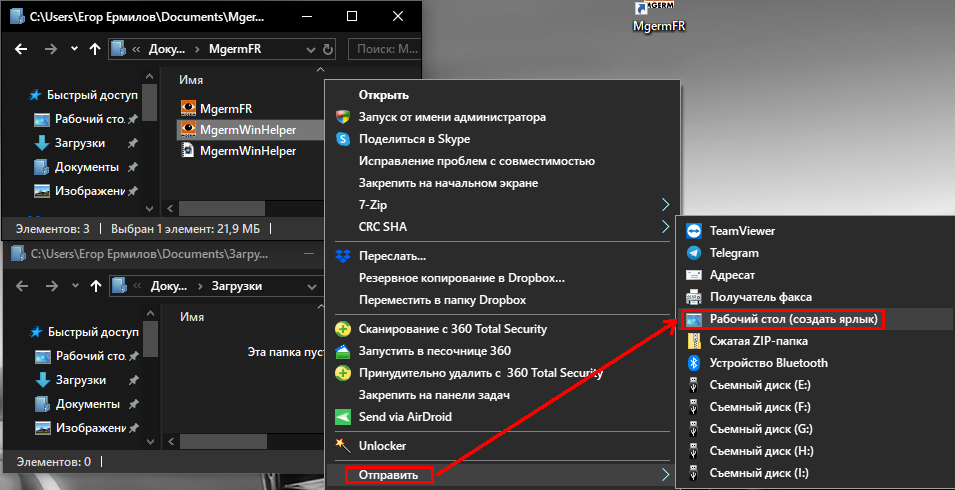Choose Bluetooth device icon in submenu

694,363
